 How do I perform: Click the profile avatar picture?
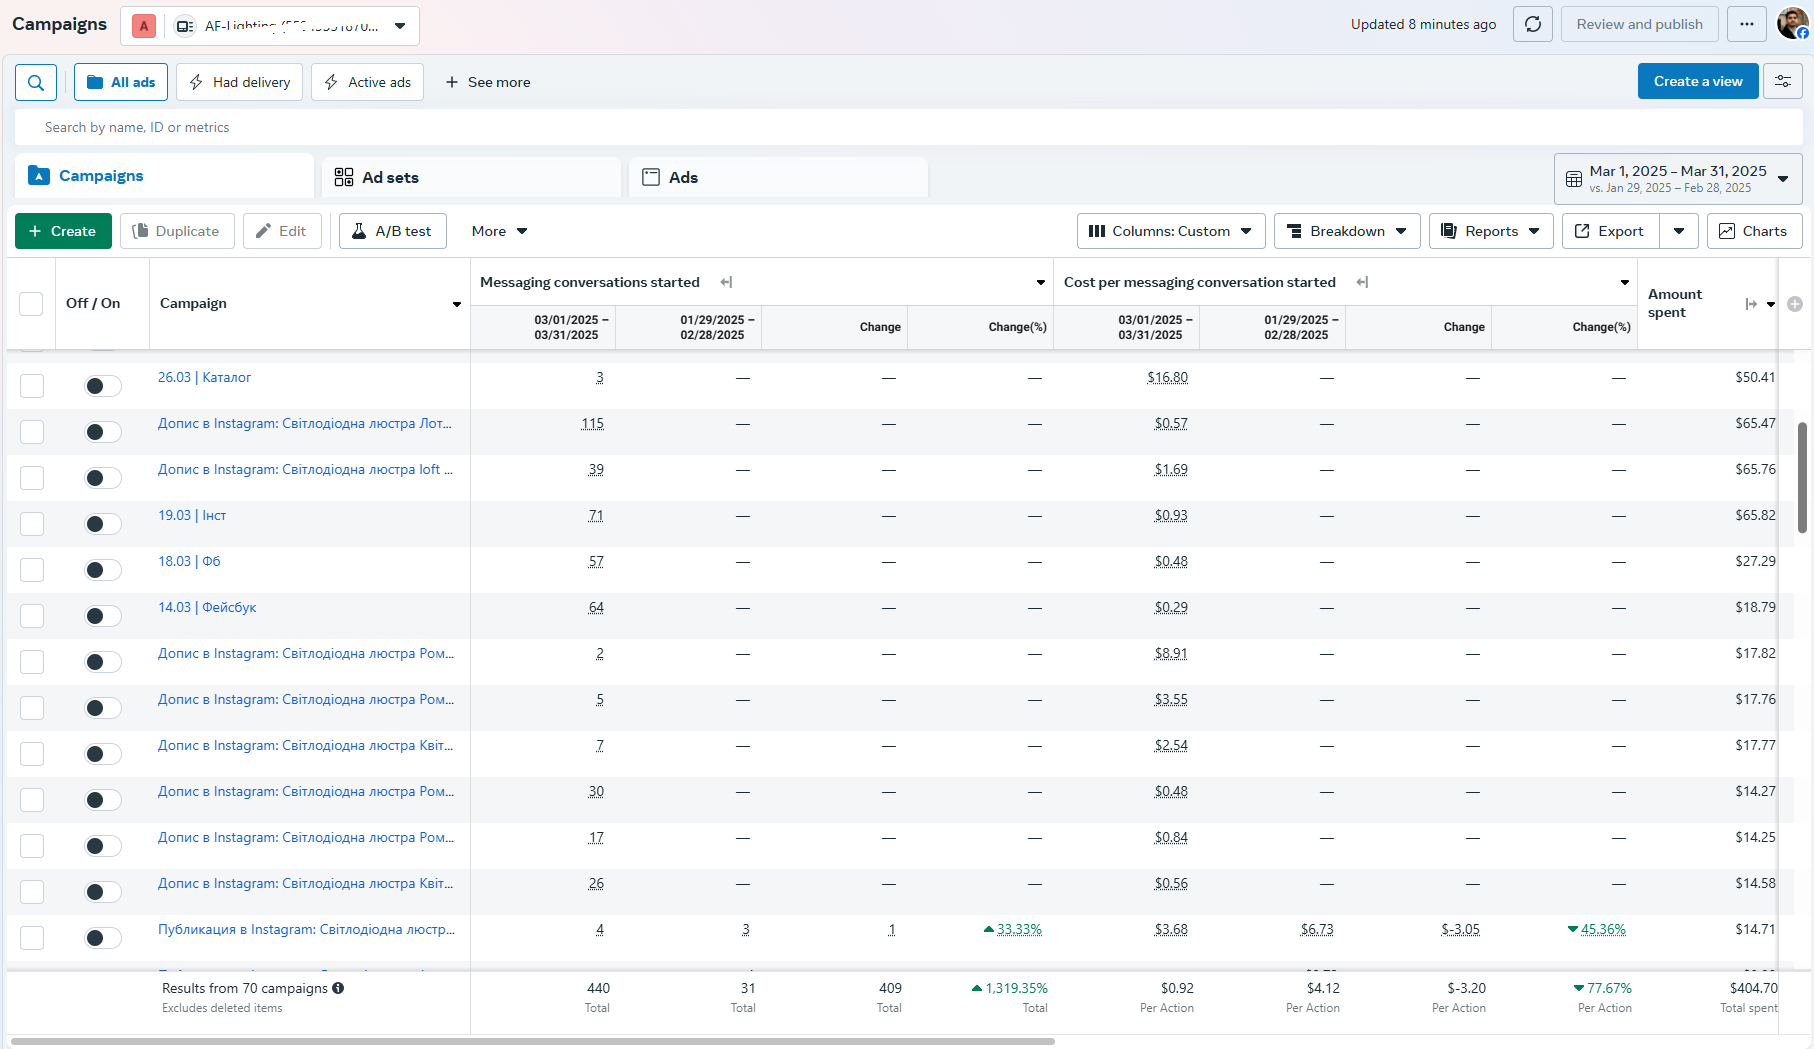pyautogui.click(x=1792, y=23)
